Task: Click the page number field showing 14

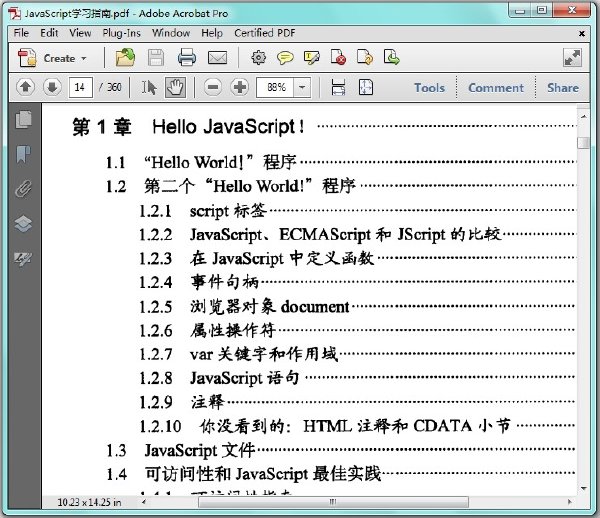Action: point(81,87)
